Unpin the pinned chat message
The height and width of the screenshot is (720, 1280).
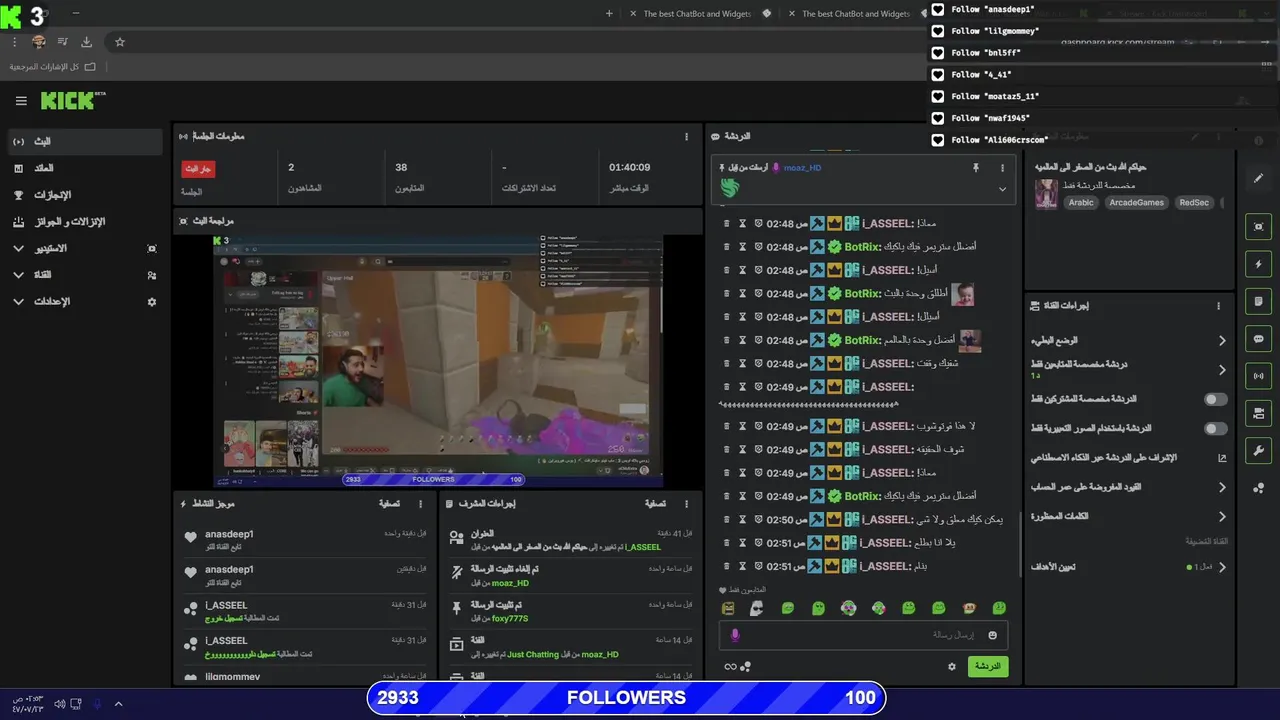pyautogui.click(x=976, y=168)
